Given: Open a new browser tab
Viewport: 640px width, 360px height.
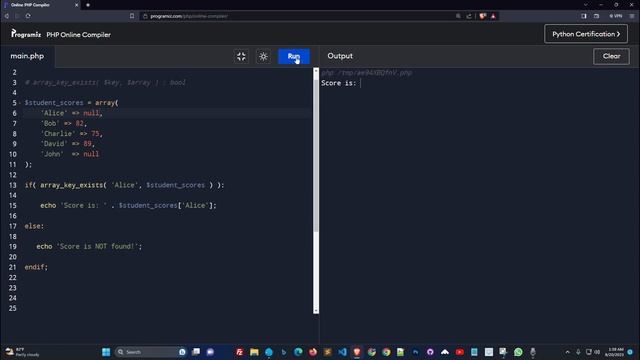Looking at the screenshot, I should click(x=88, y=5).
